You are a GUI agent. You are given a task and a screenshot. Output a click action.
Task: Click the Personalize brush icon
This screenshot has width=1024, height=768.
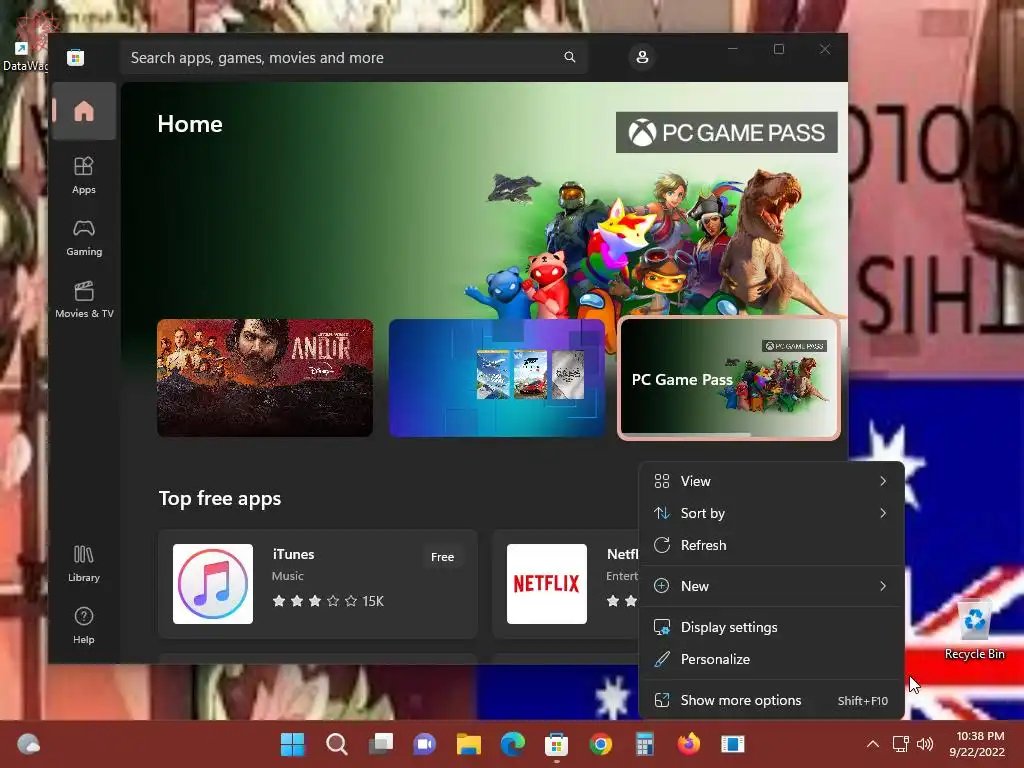pos(662,660)
